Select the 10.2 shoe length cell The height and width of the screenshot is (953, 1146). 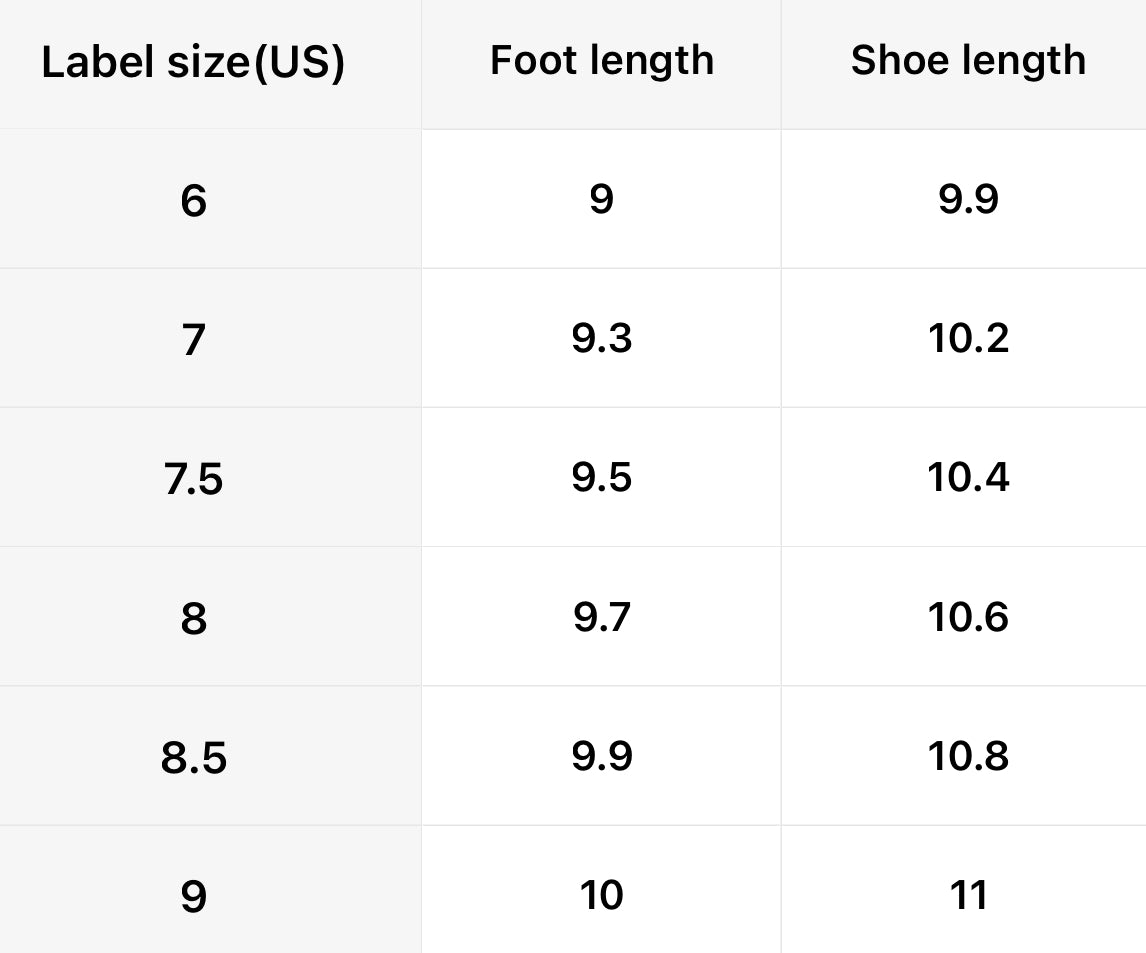click(968, 338)
